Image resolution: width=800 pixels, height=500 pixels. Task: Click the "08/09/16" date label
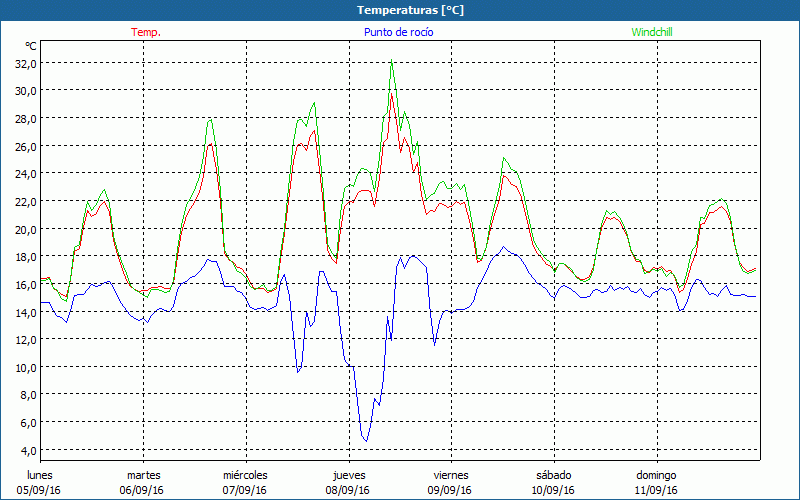tap(348, 490)
